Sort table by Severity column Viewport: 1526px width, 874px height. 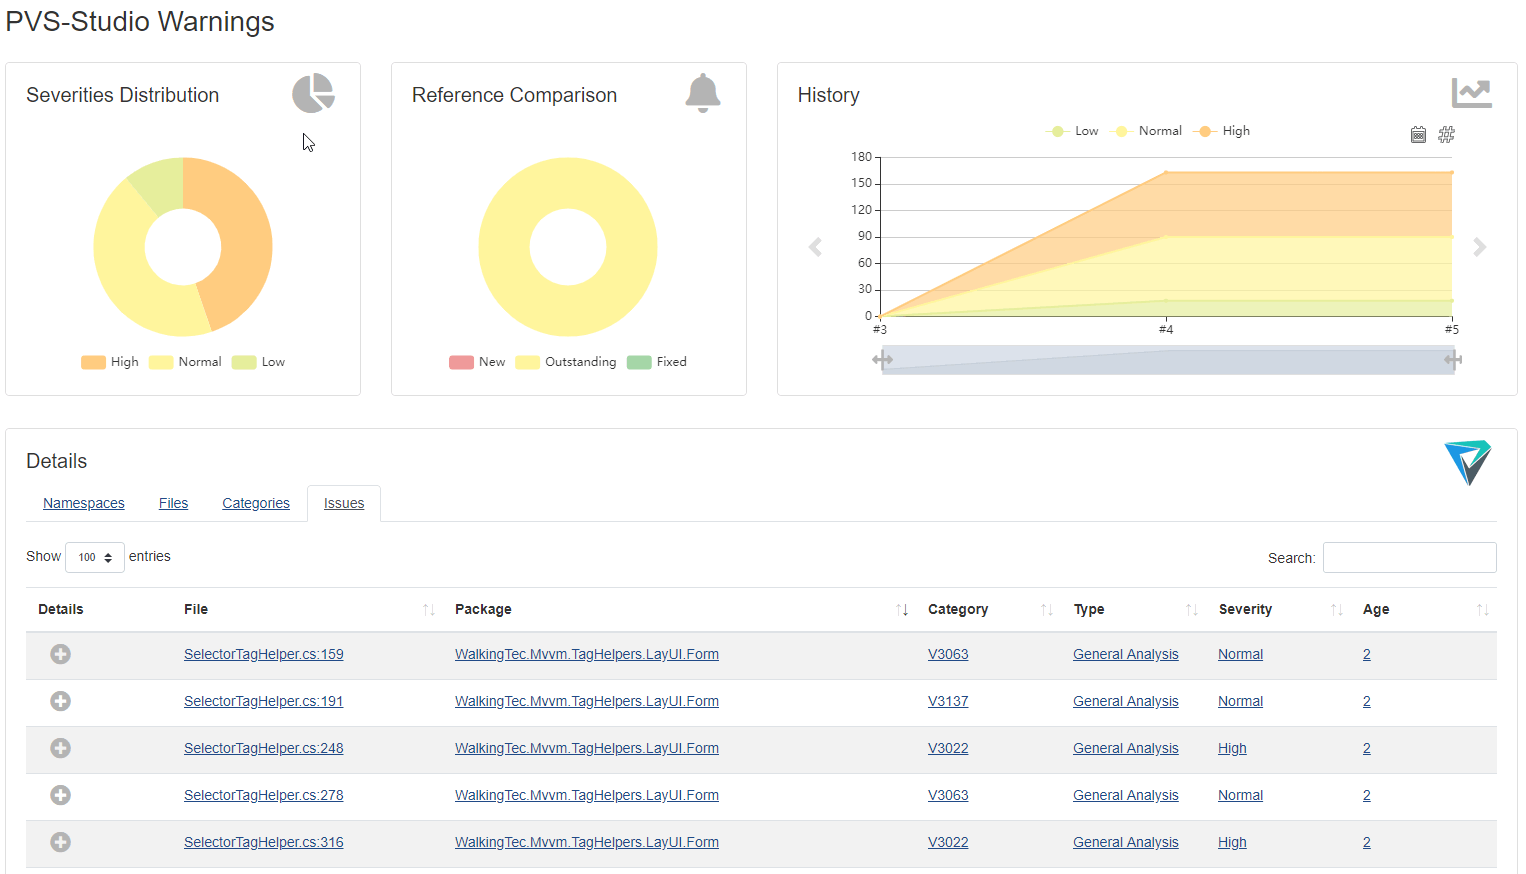[1279, 609]
